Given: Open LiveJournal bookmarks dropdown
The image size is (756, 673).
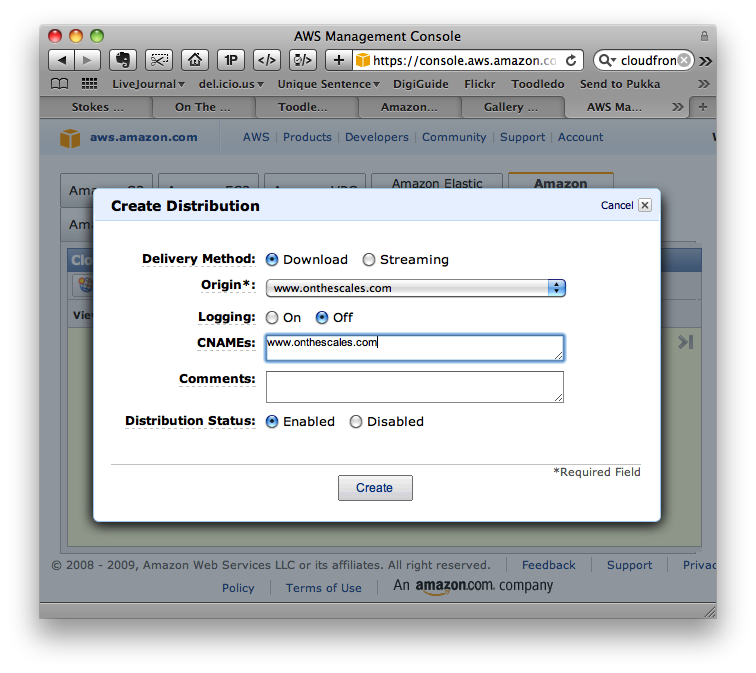Looking at the screenshot, I should (x=148, y=84).
